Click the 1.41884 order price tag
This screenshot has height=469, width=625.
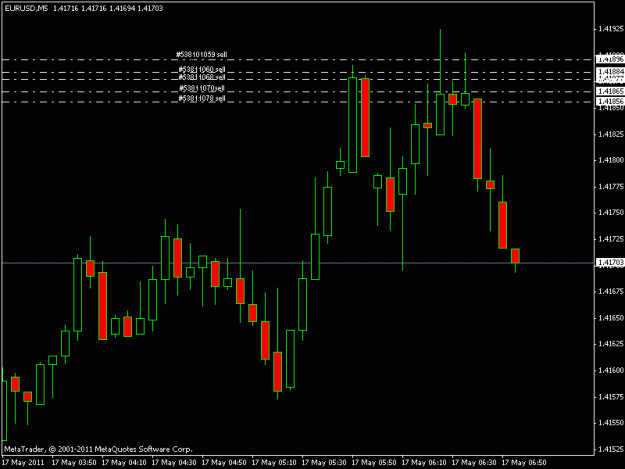[610, 72]
